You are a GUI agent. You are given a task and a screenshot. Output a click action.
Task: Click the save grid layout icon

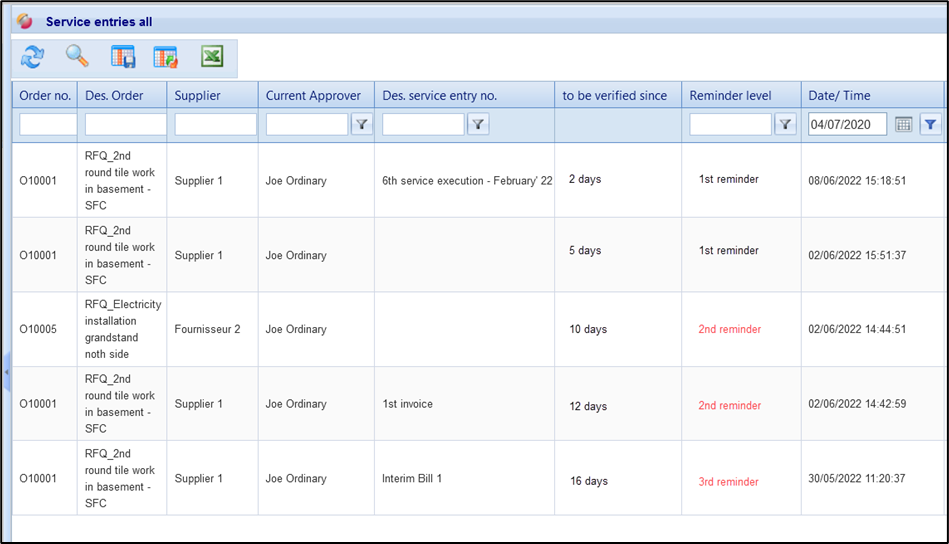click(123, 58)
